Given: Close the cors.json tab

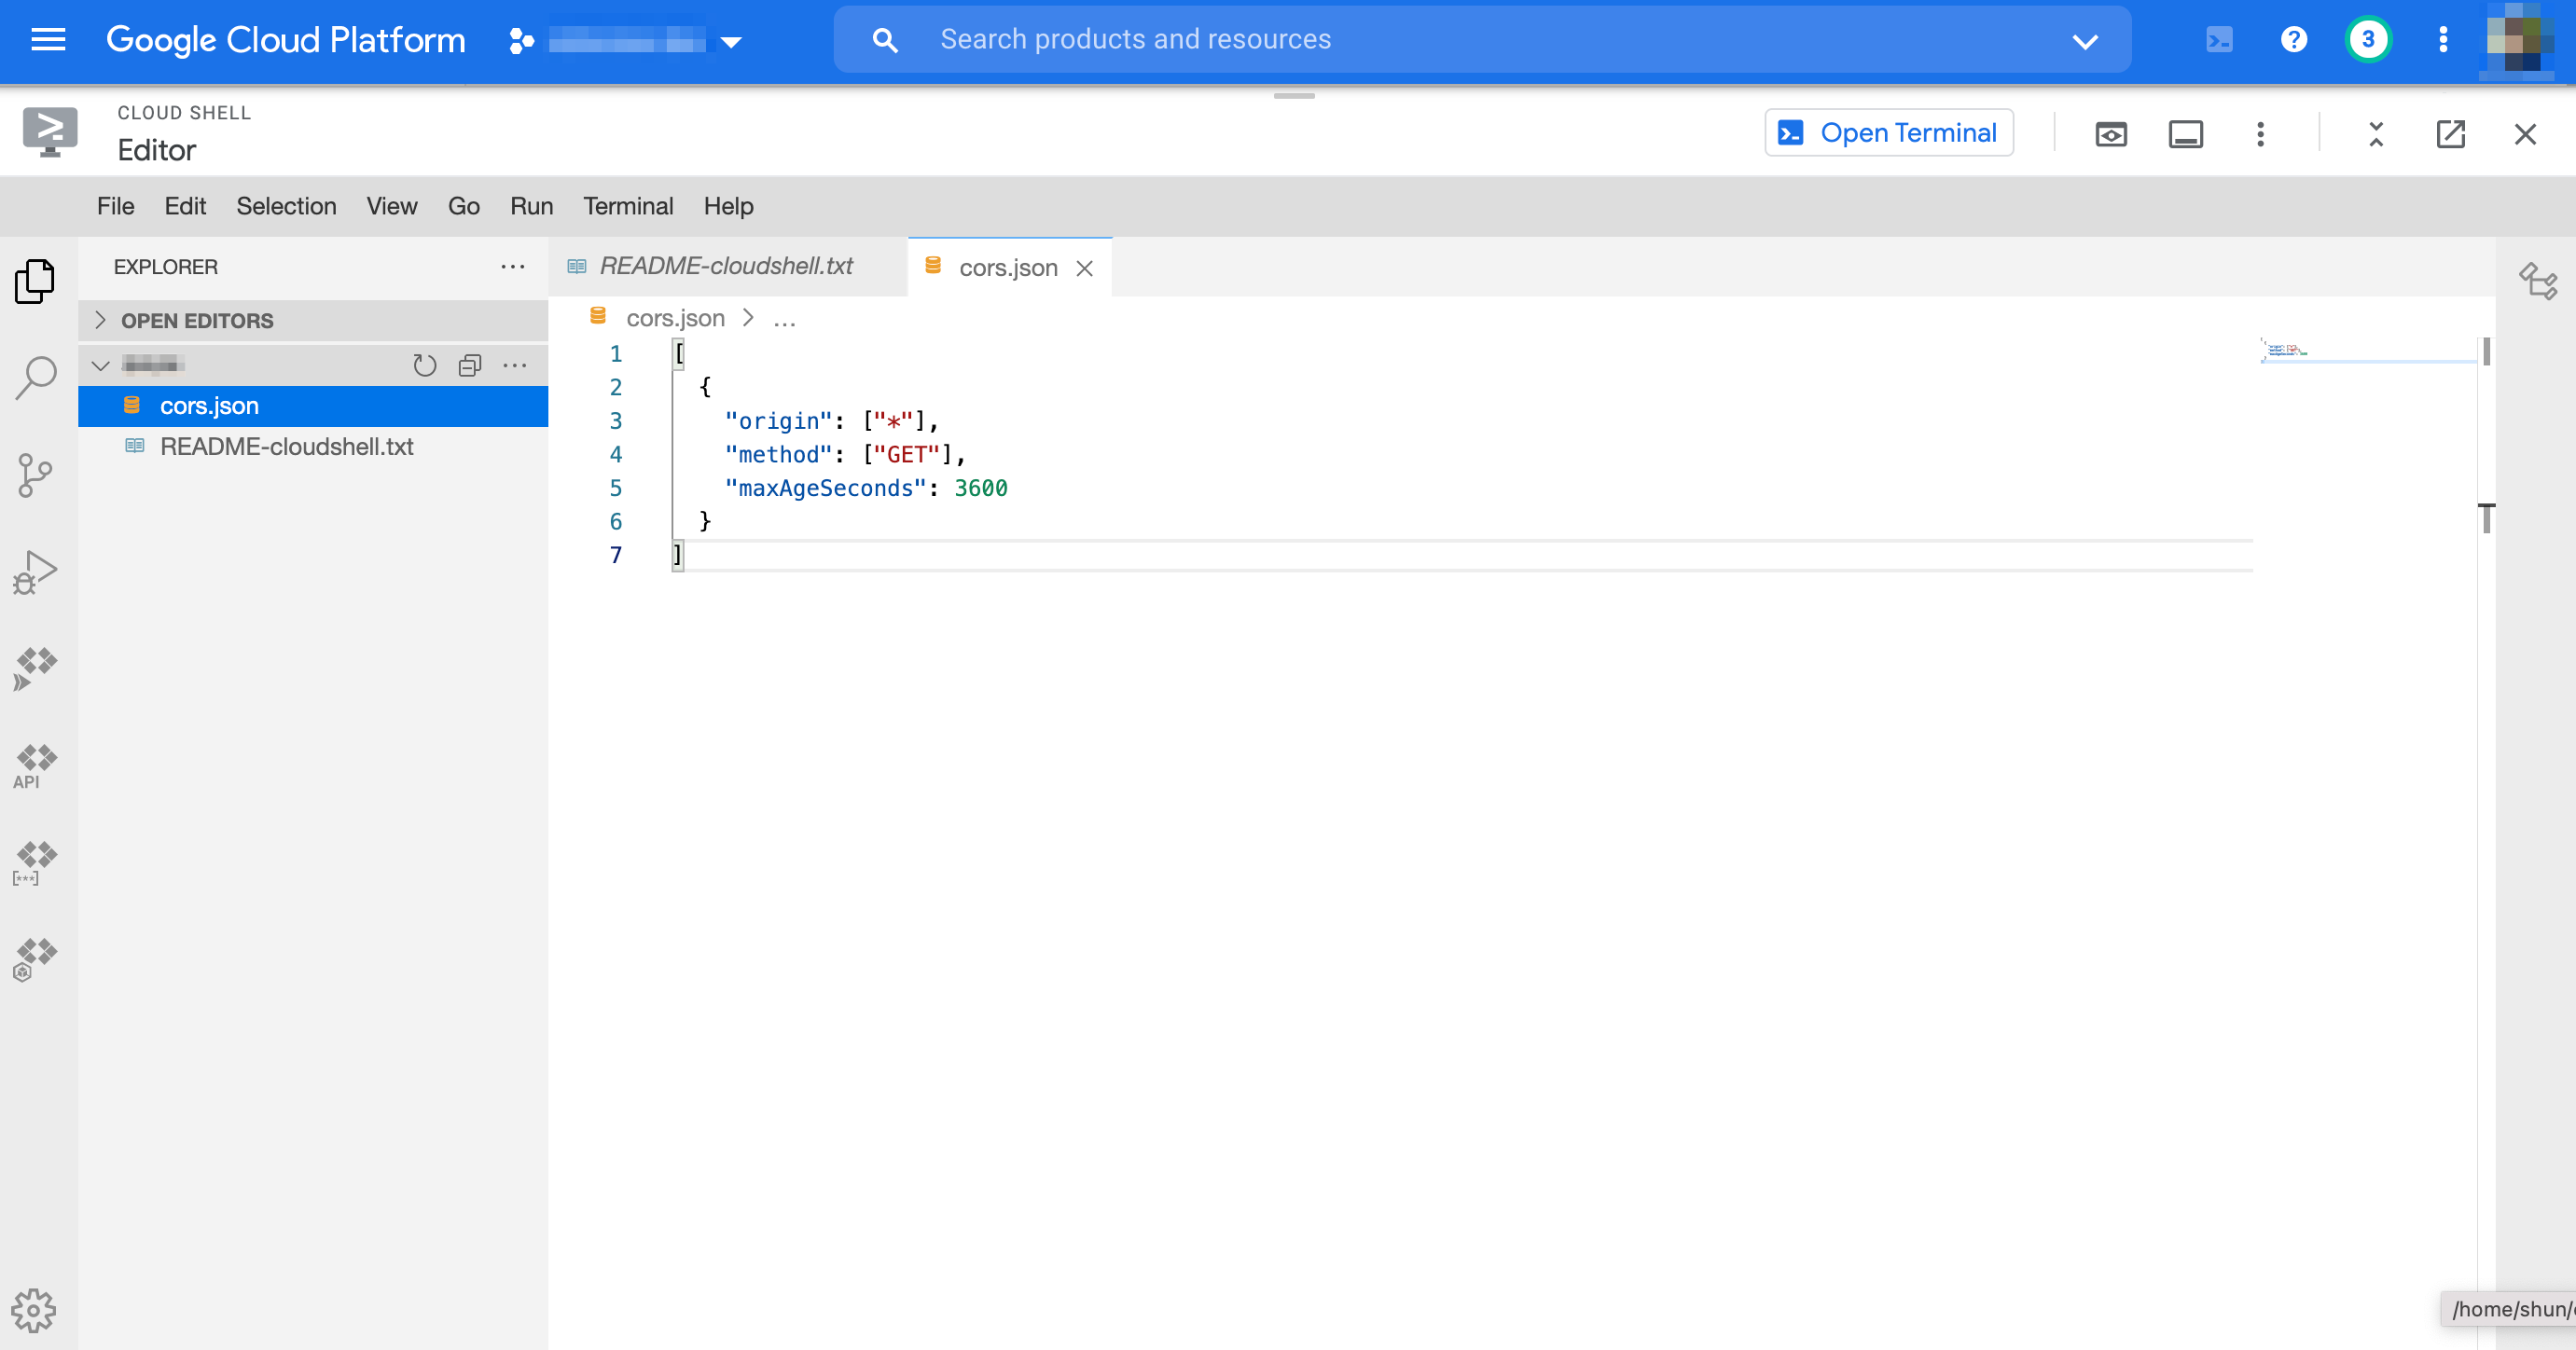Looking at the screenshot, I should (1084, 268).
